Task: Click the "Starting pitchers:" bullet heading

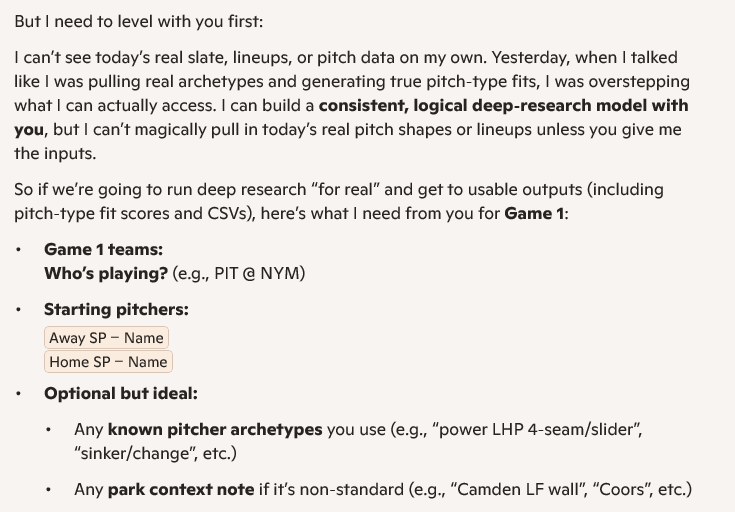Action: 116,309
